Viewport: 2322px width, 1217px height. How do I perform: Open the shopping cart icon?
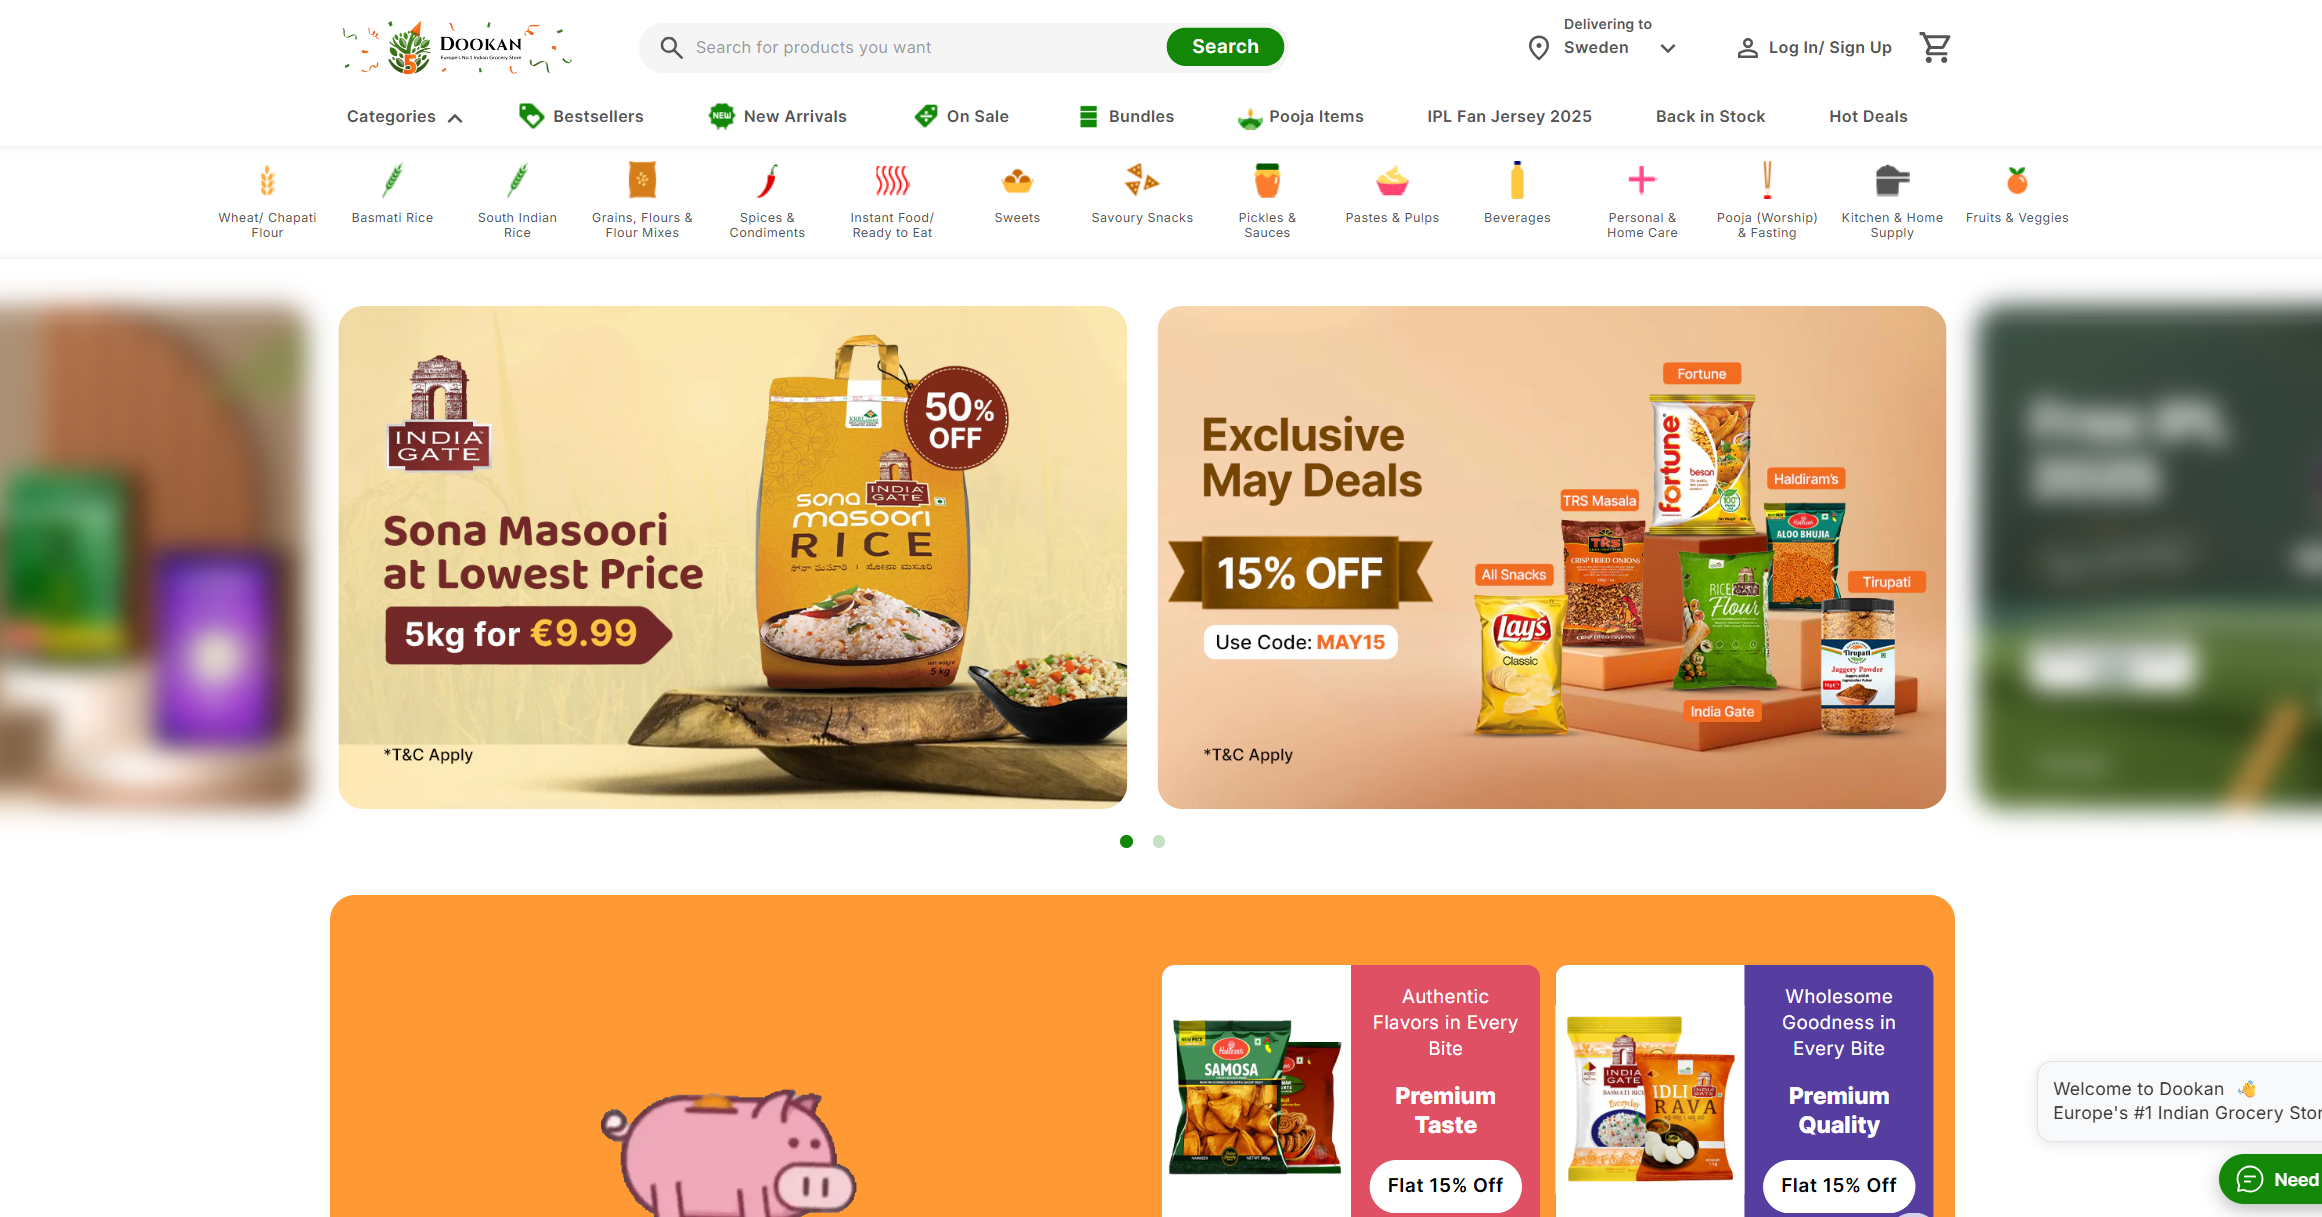point(1935,47)
